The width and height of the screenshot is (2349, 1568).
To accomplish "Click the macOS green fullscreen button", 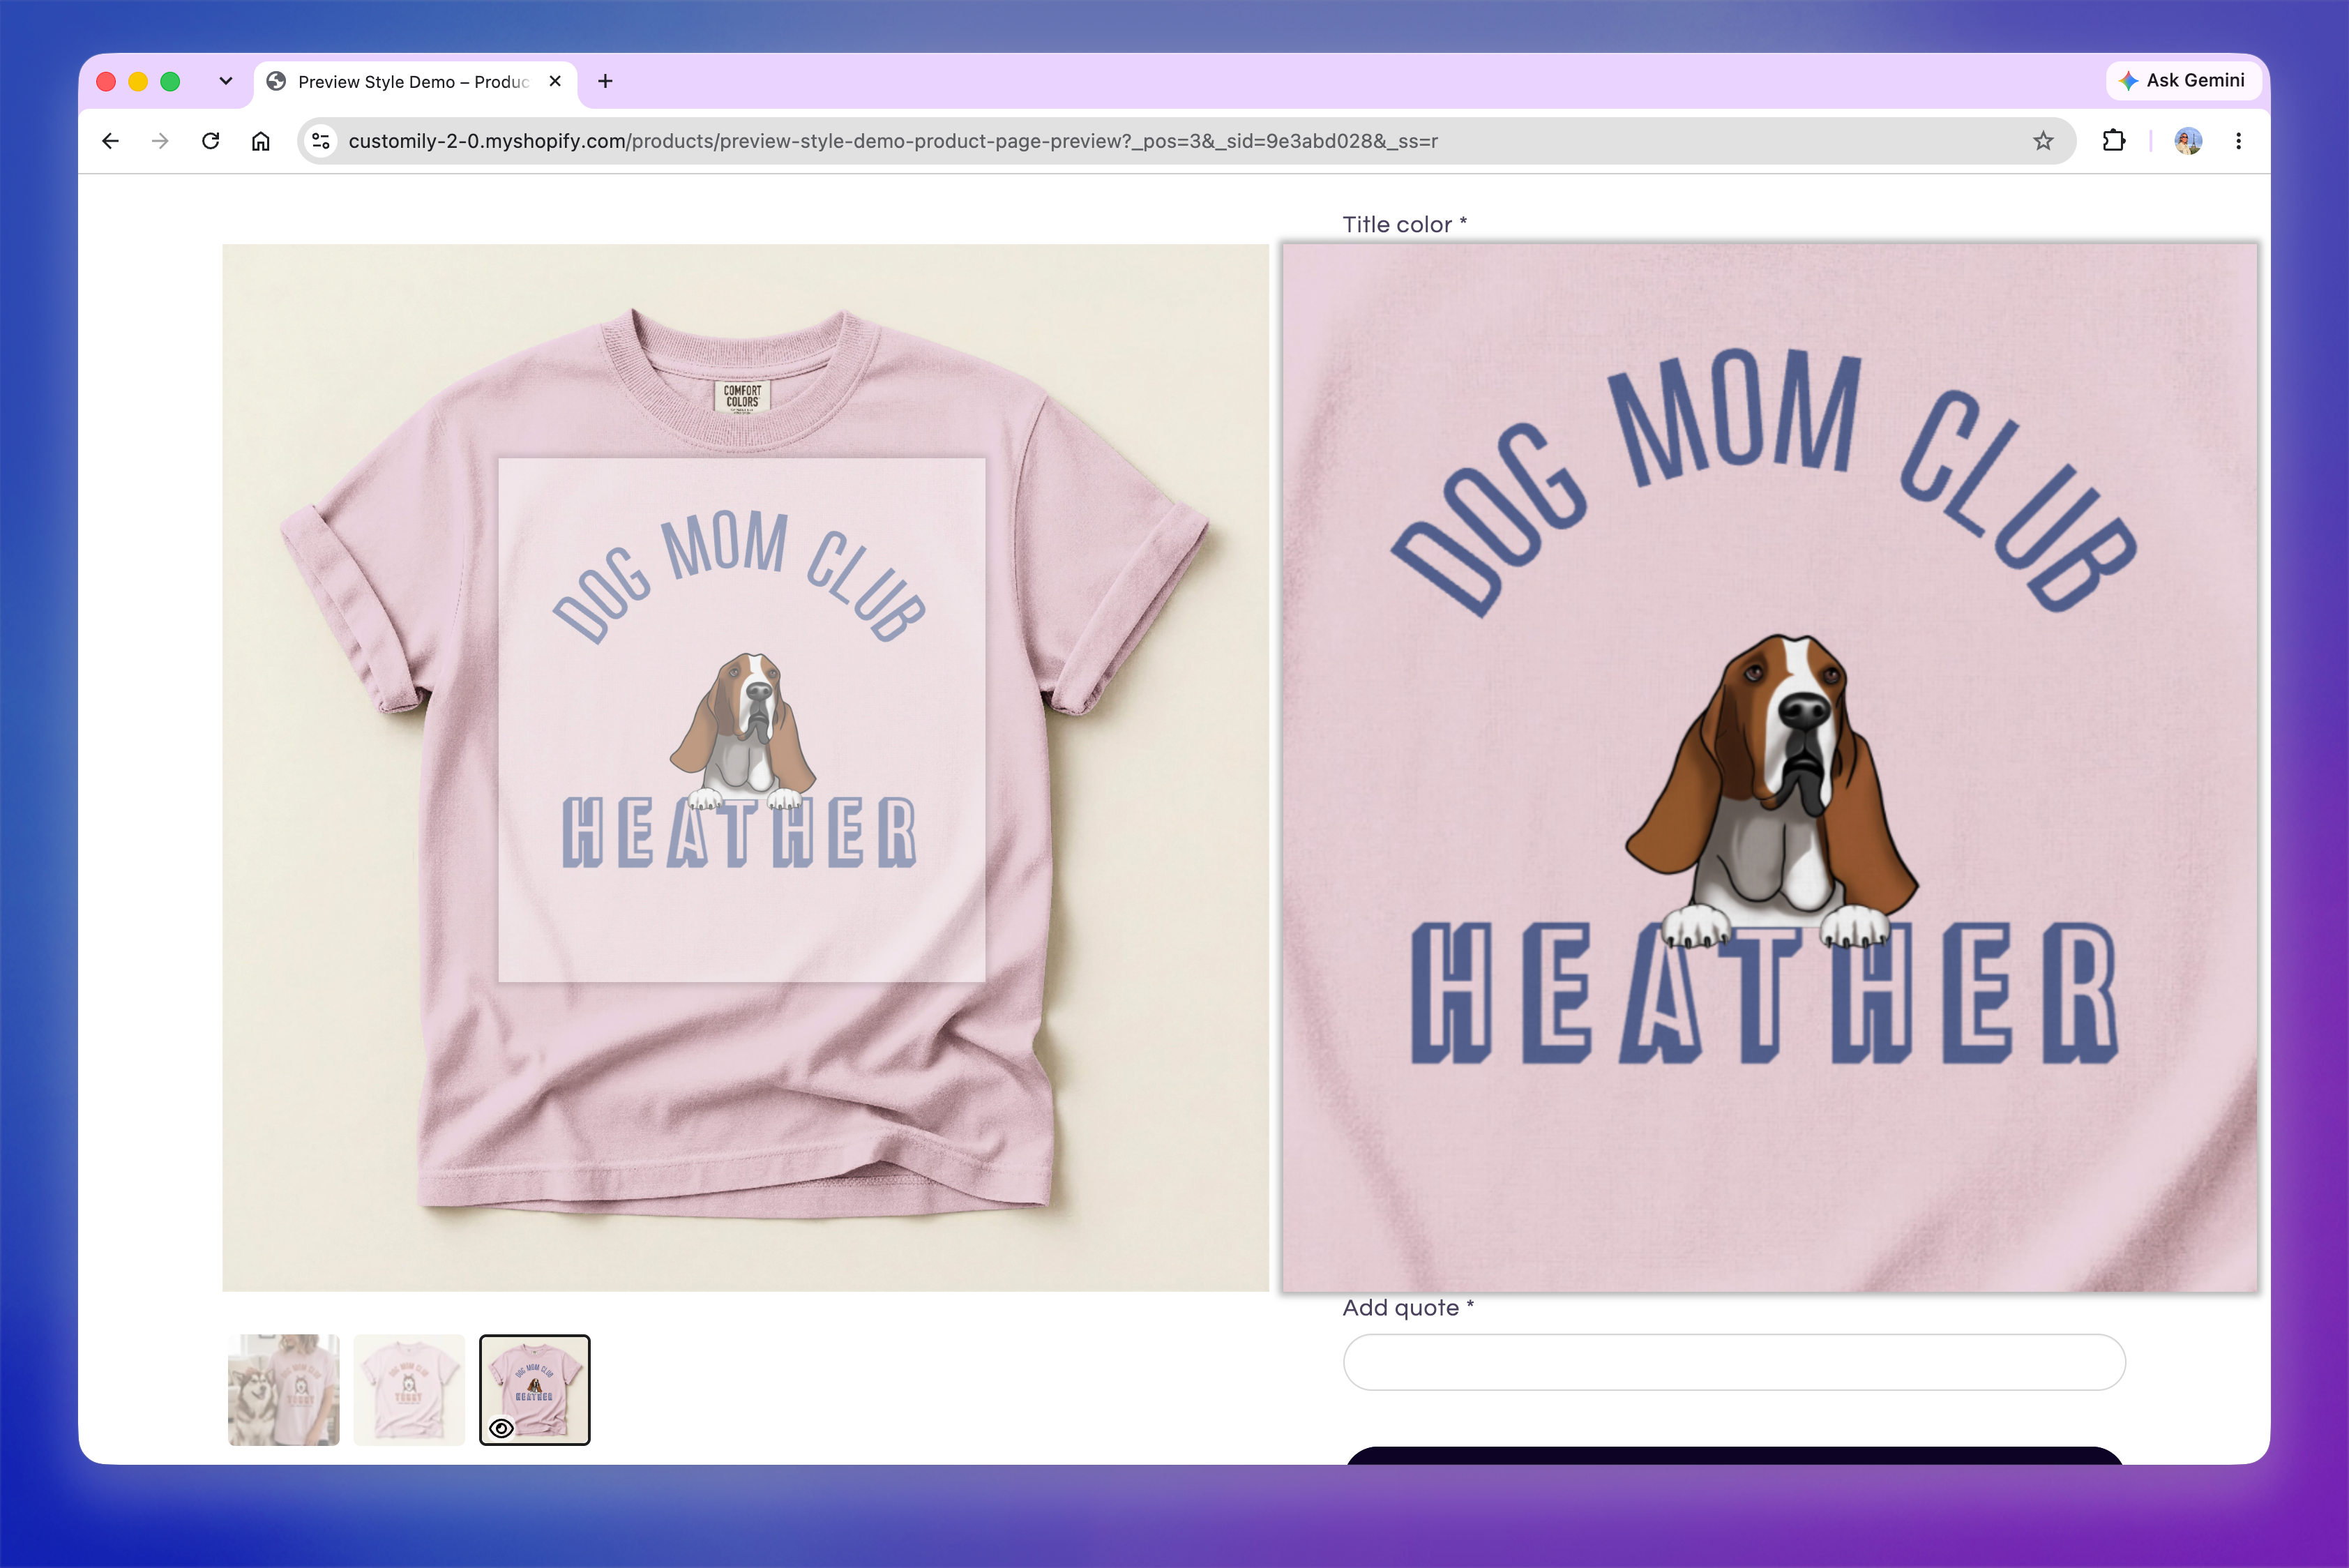I will [x=170, y=81].
